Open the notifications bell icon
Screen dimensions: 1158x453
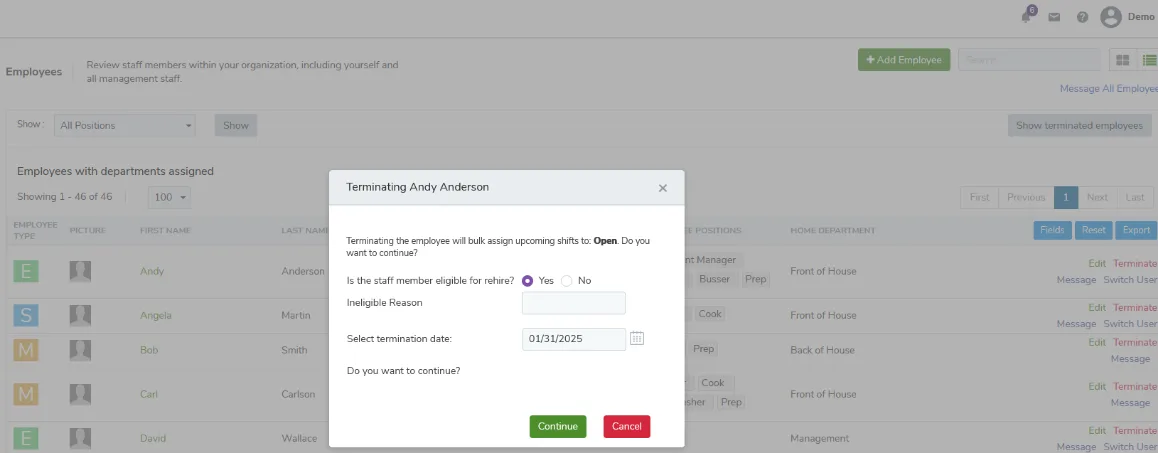(1027, 16)
